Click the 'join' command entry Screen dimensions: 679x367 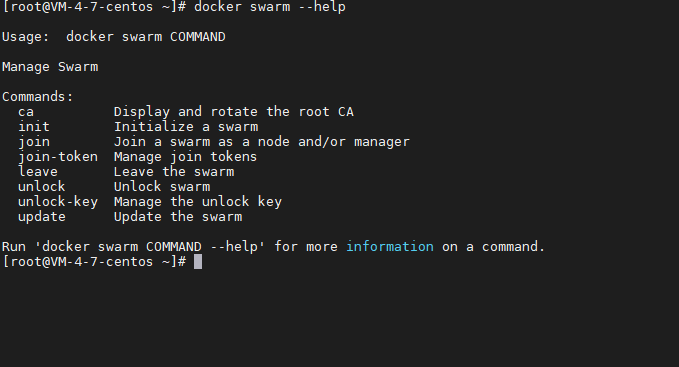pyautogui.click(x=34, y=142)
